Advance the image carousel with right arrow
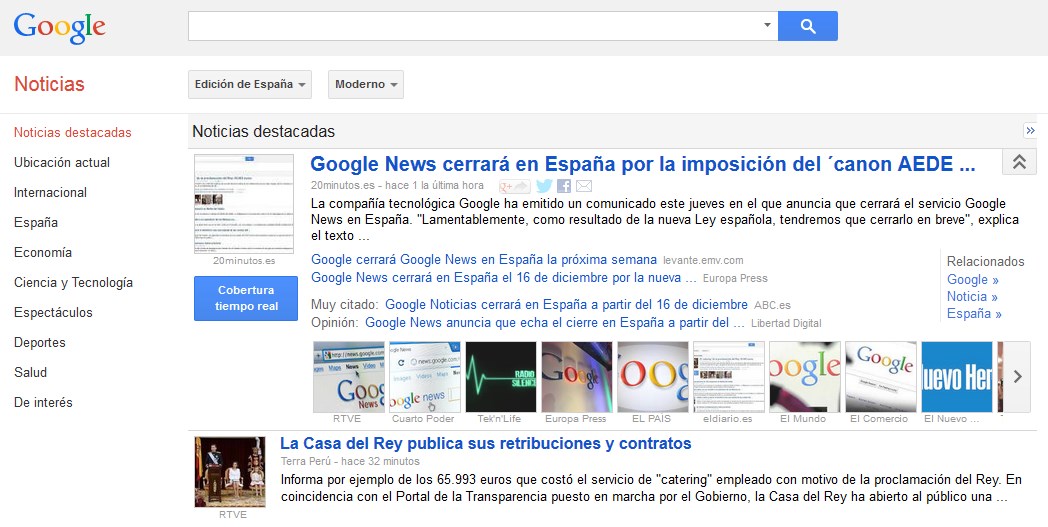The height and width of the screenshot is (527, 1048). tap(1017, 377)
